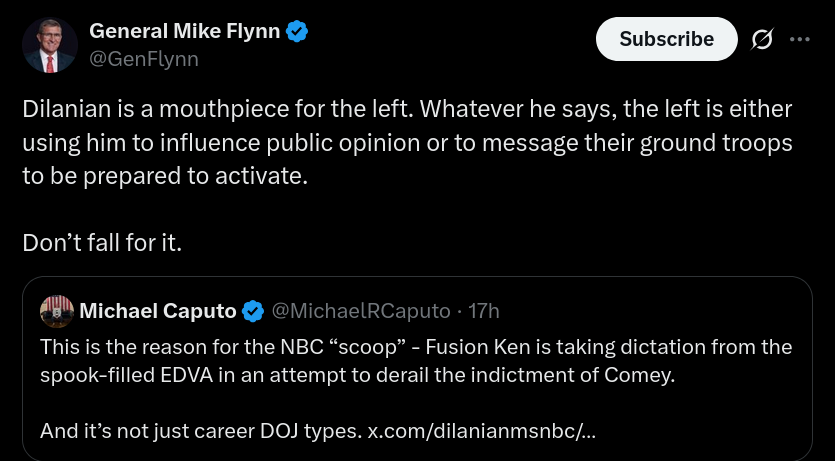Viewport: 835px width, 461px height.
Task: Click the General Mike Flynn display name
Action: pos(185,31)
